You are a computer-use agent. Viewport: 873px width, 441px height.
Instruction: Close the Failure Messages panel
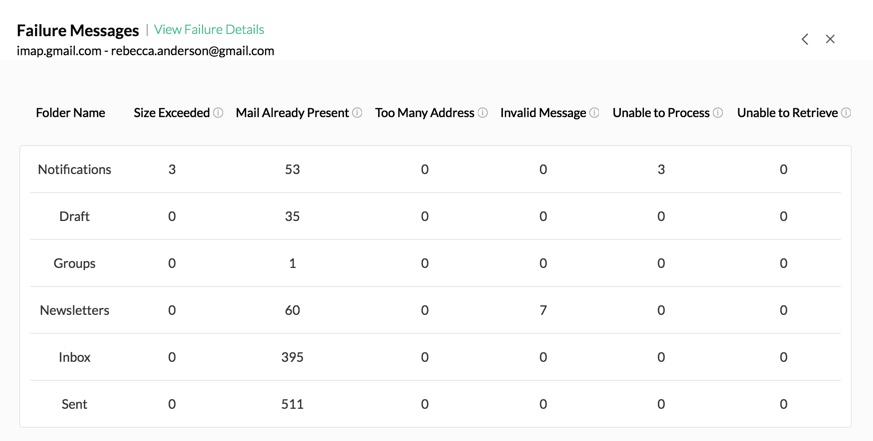click(x=830, y=39)
